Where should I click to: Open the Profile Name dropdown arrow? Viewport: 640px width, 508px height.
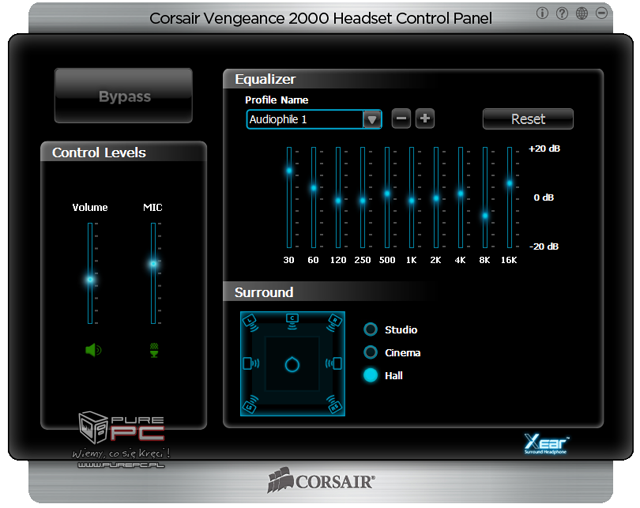372,120
